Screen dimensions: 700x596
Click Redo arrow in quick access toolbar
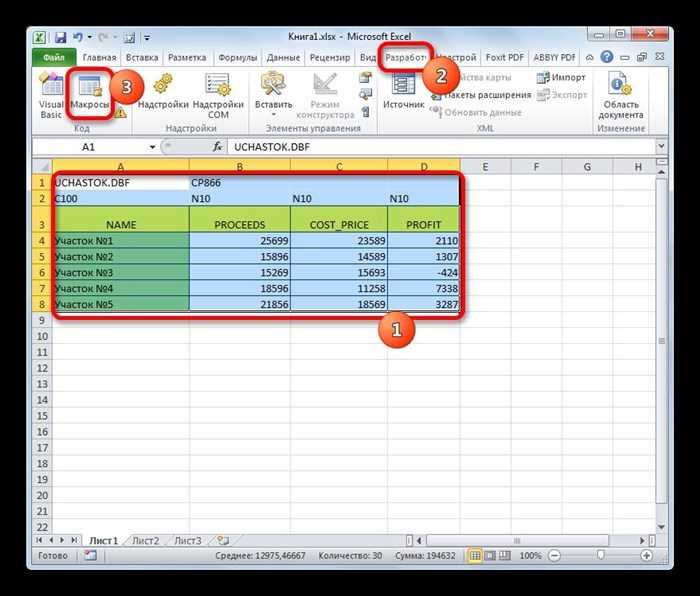(103, 38)
